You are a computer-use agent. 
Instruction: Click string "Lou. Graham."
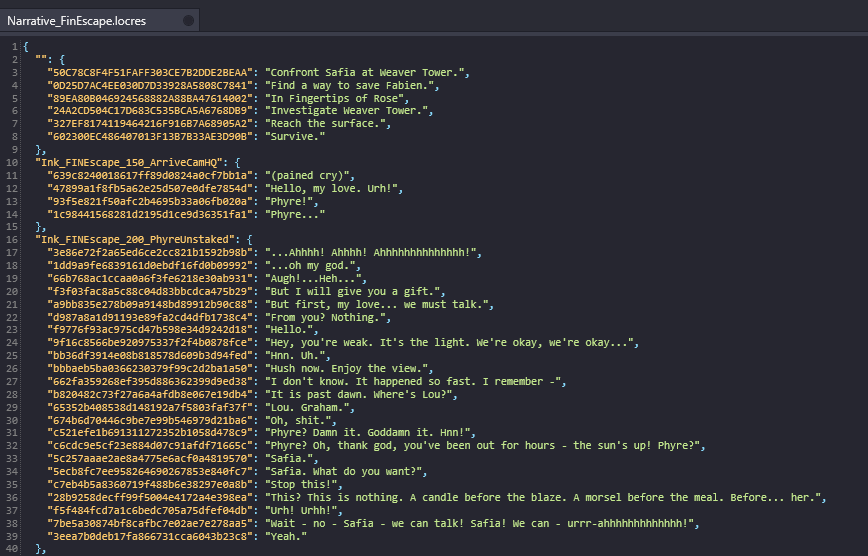click(x=307, y=407)
